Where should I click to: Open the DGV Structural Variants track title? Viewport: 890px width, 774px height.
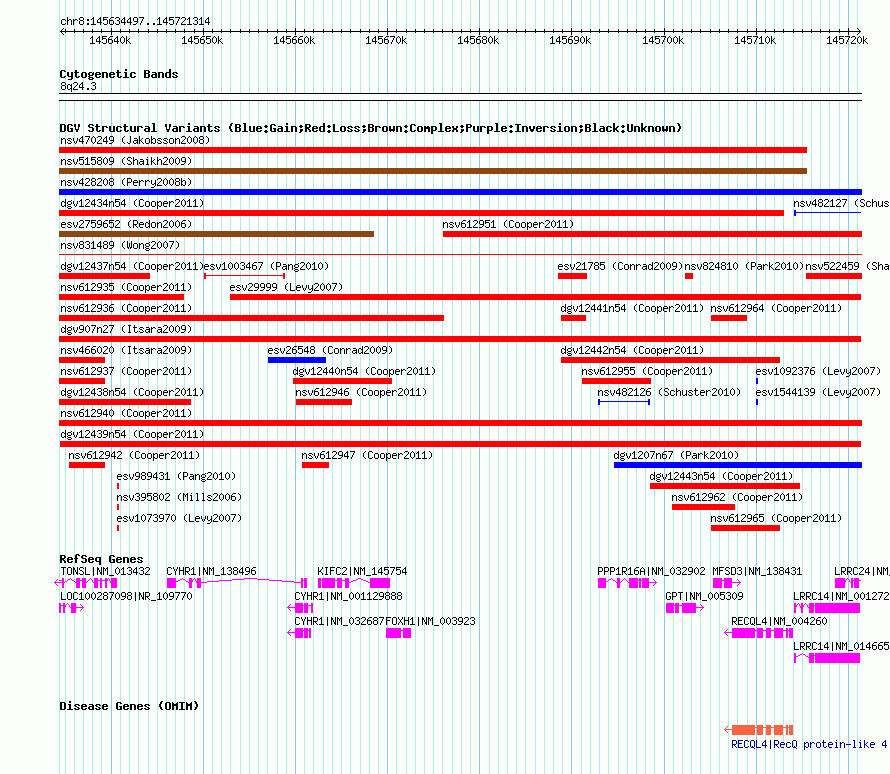370,128
